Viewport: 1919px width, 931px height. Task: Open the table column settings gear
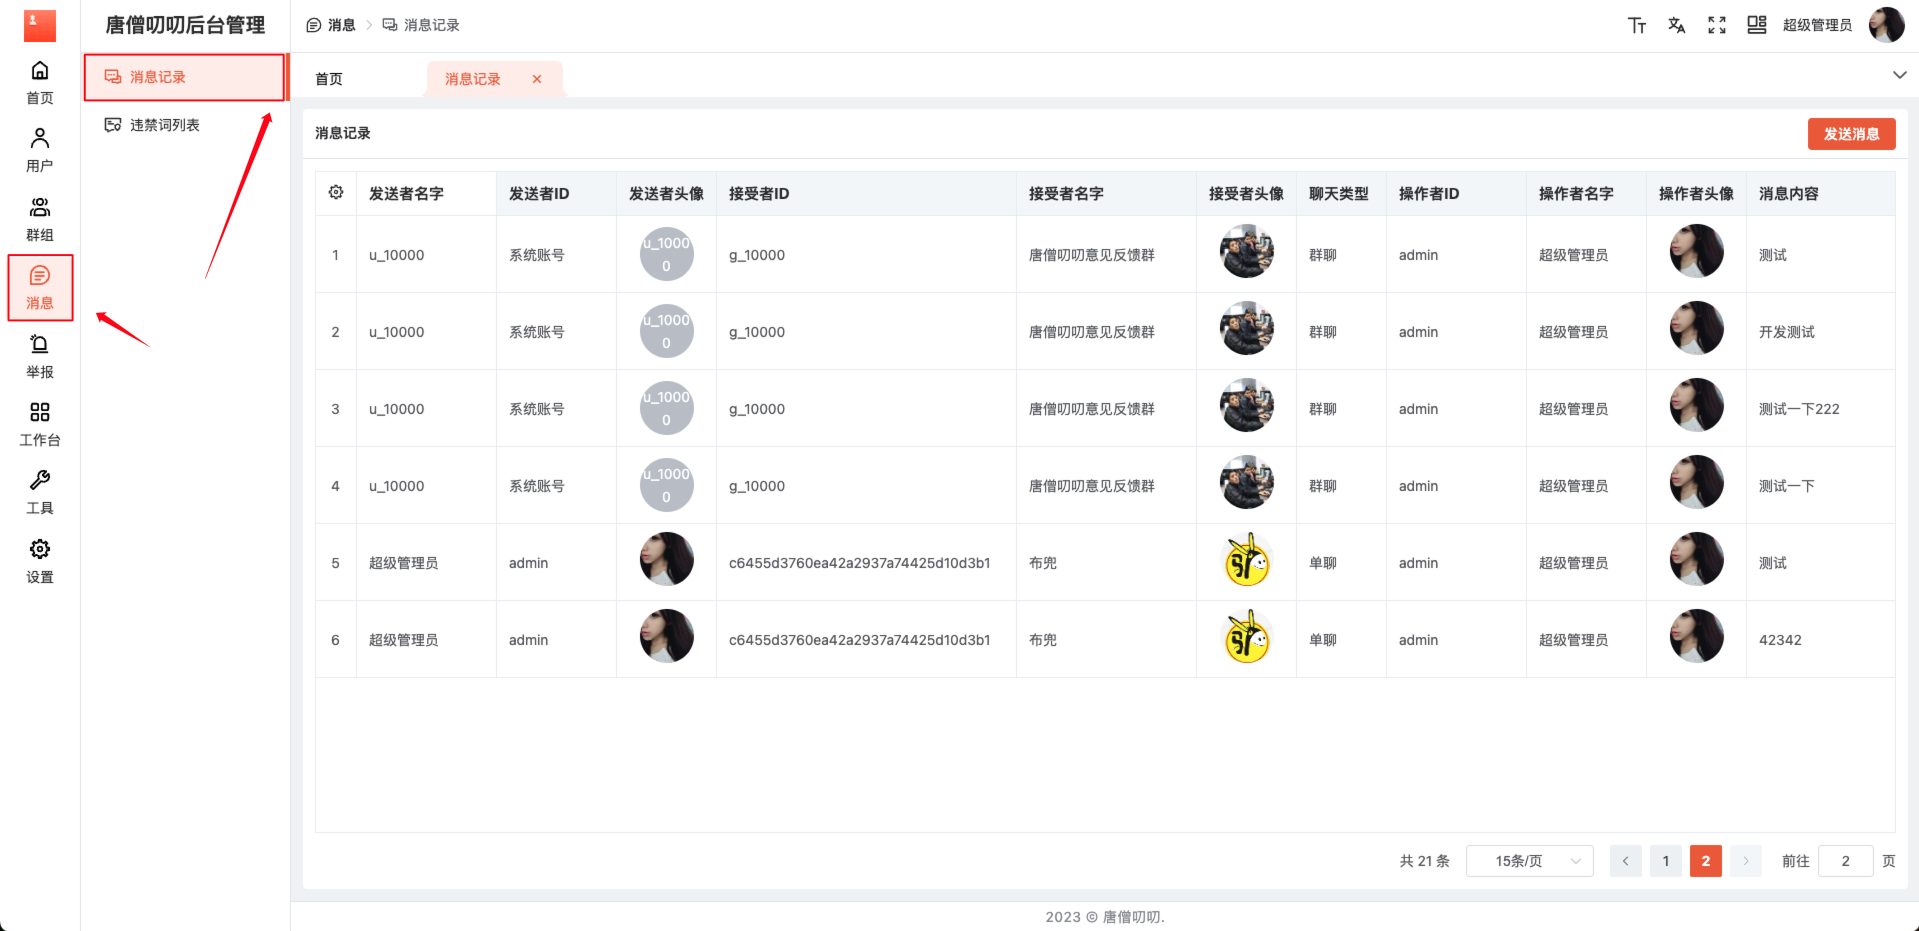pos(336,192)
